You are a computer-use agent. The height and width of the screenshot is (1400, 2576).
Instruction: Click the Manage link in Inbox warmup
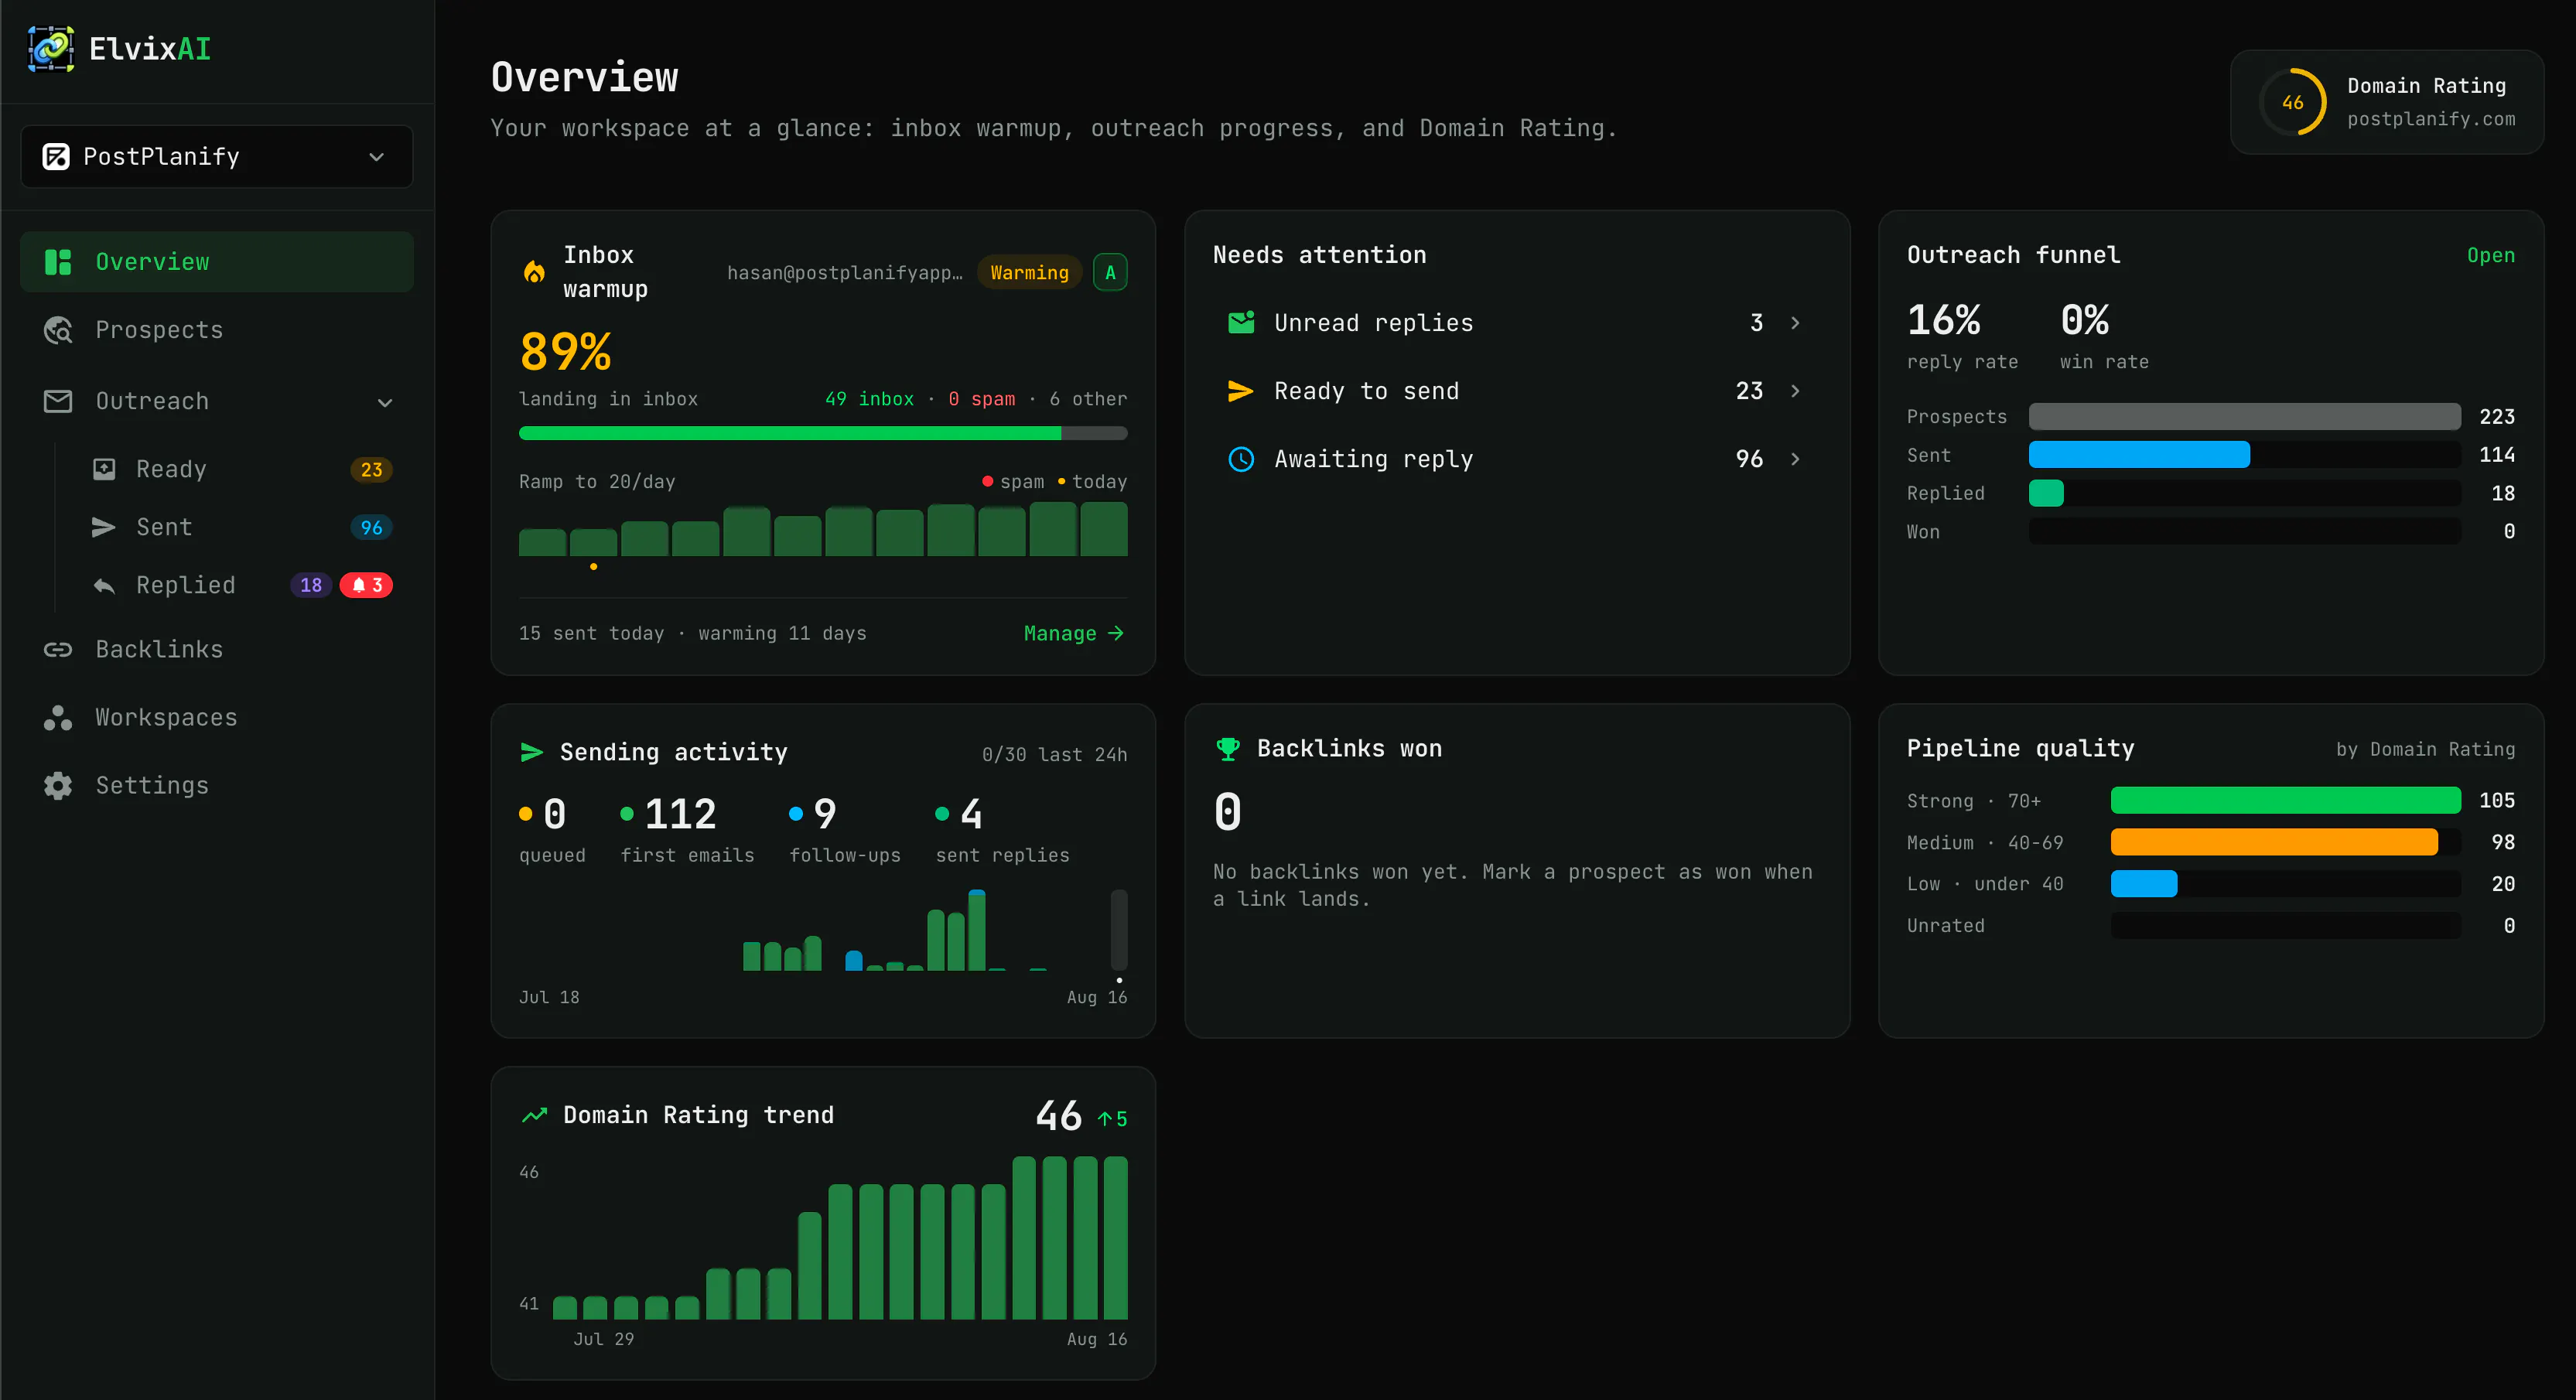[1074, 634]
